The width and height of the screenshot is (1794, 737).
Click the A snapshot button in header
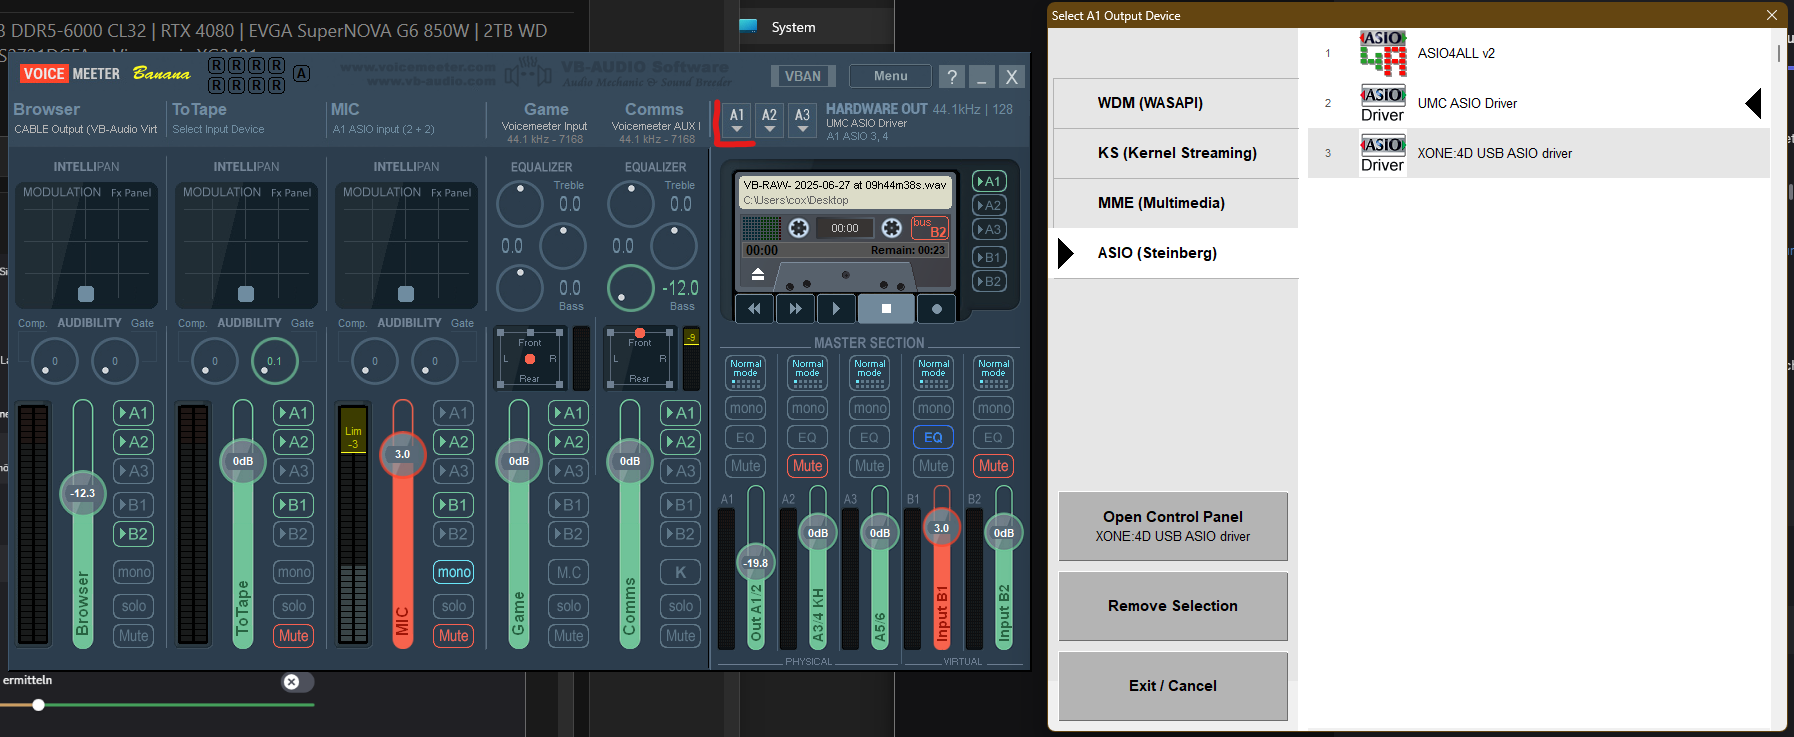point(301,74)
